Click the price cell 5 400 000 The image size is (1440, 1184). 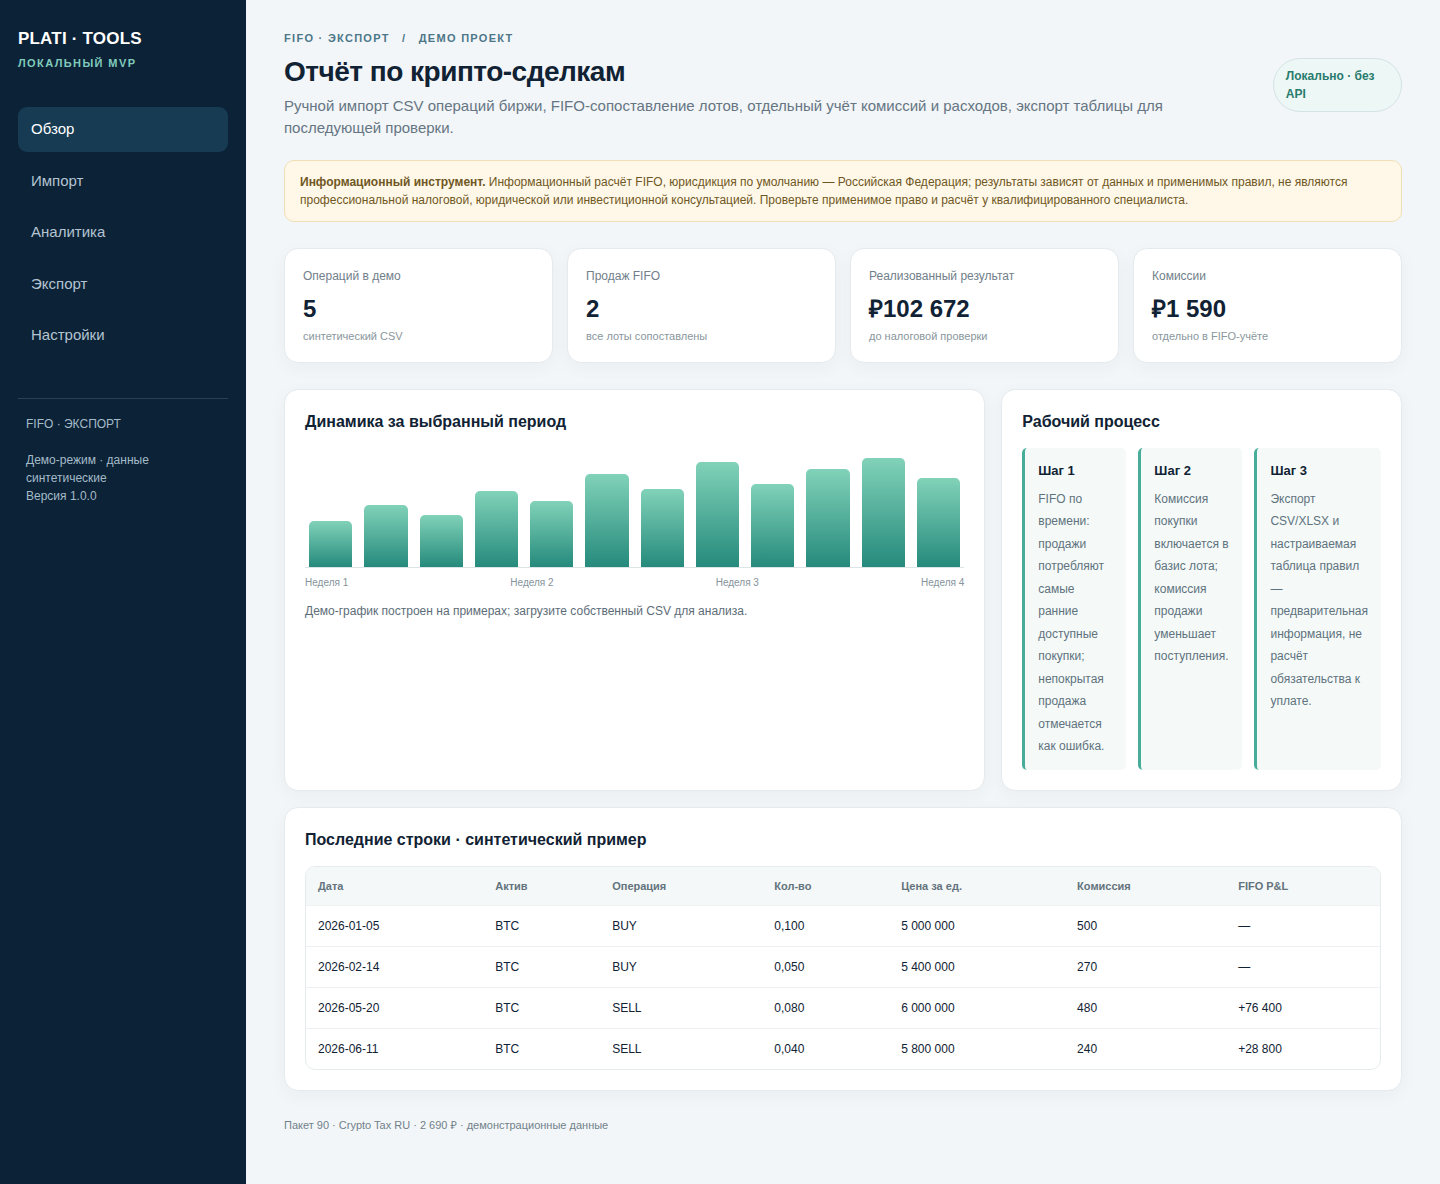[928, 967]
